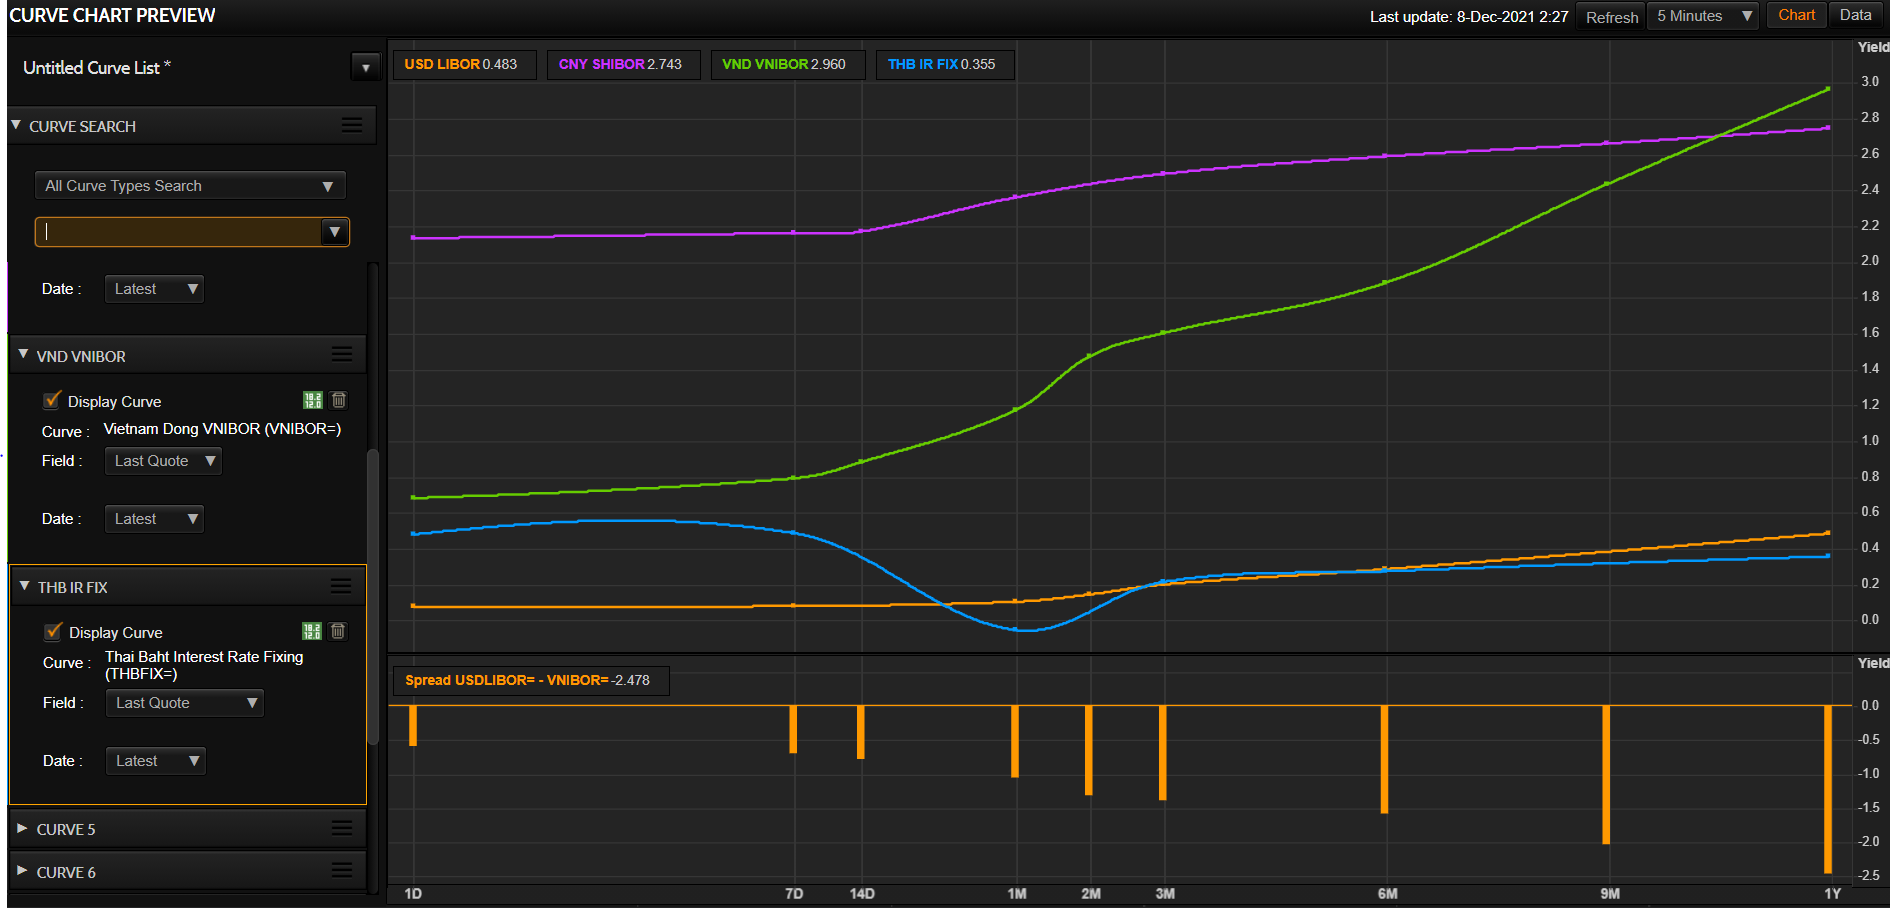Switch to the Chart tab
This screenshot has height=908, width=1890.
[x=1796, y=15]
